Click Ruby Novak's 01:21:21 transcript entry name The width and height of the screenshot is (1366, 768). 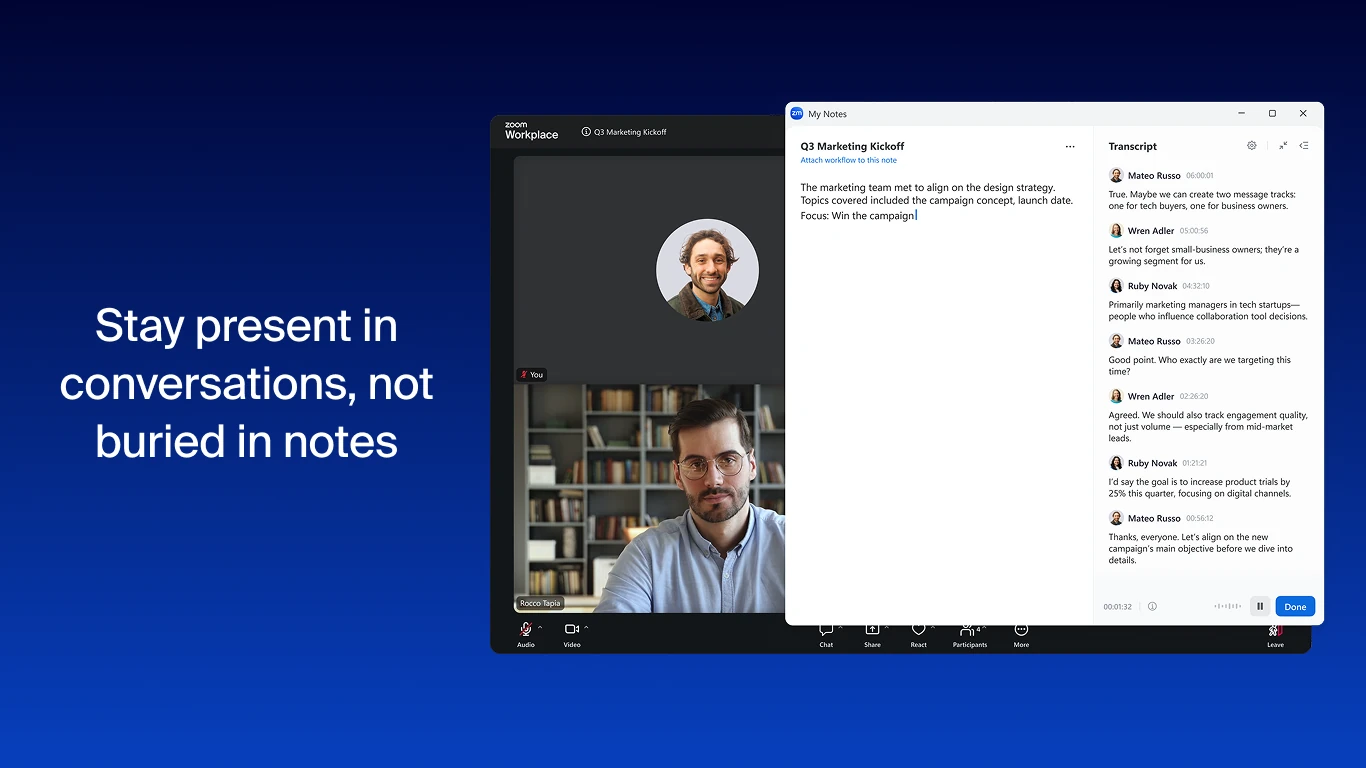[1152, 463]
